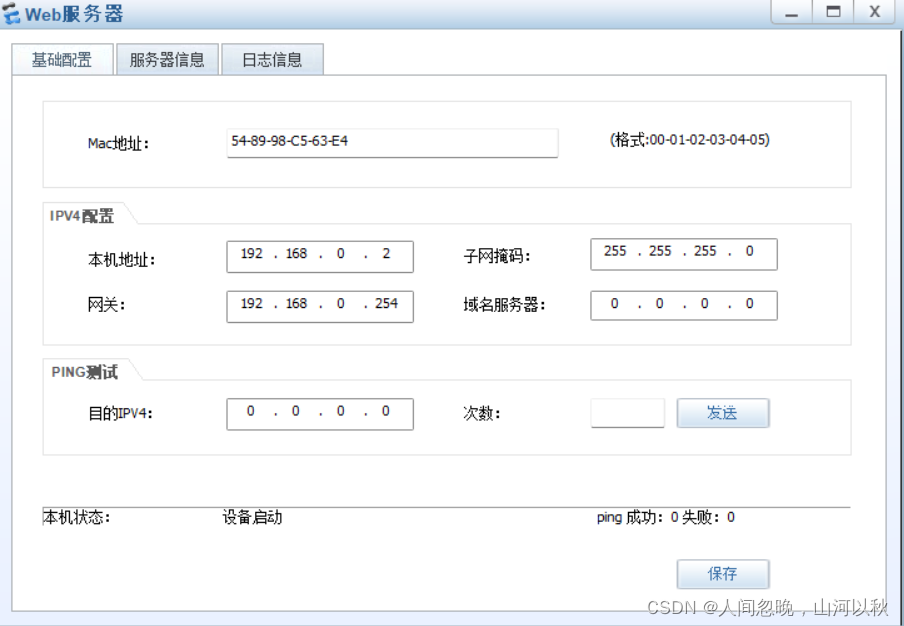Save configuration with the 保存 button
904x626 pixels.
(722, 574)
